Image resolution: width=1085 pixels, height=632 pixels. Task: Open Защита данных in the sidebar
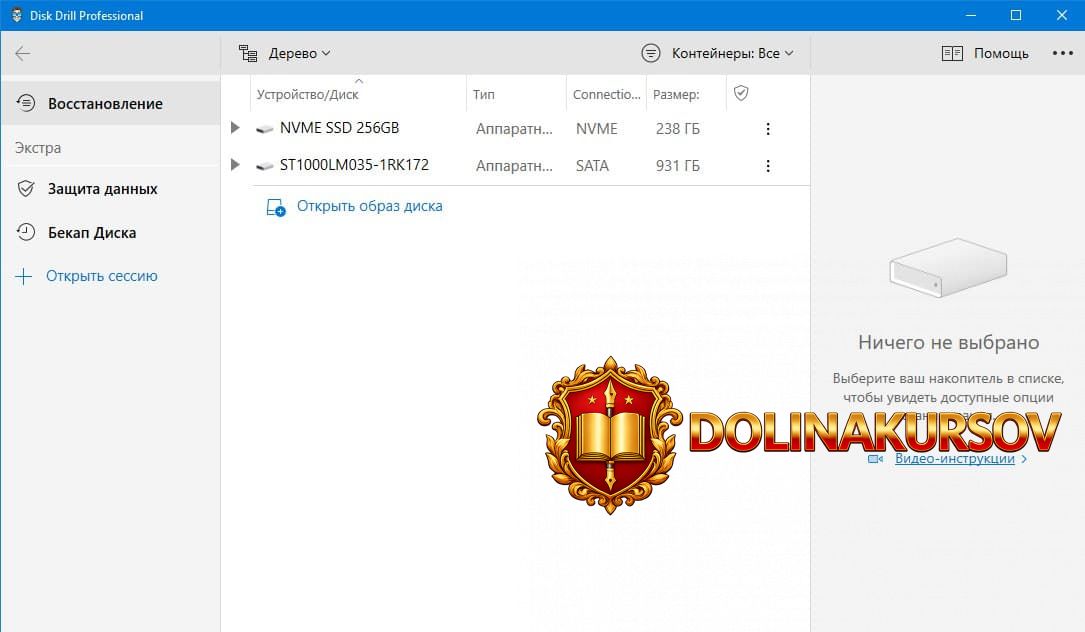(x=102, y=189)
